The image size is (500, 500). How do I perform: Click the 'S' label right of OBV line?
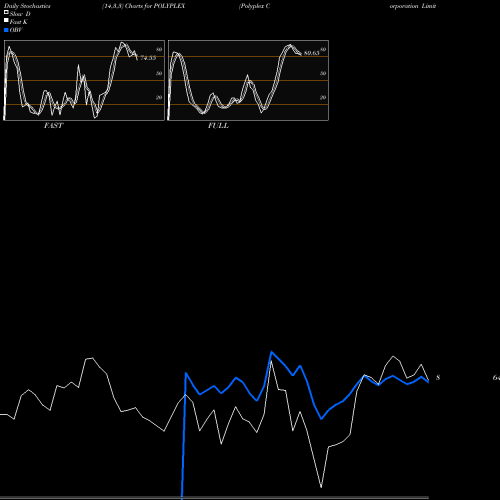pyautogui.click(x=438, y=378)
